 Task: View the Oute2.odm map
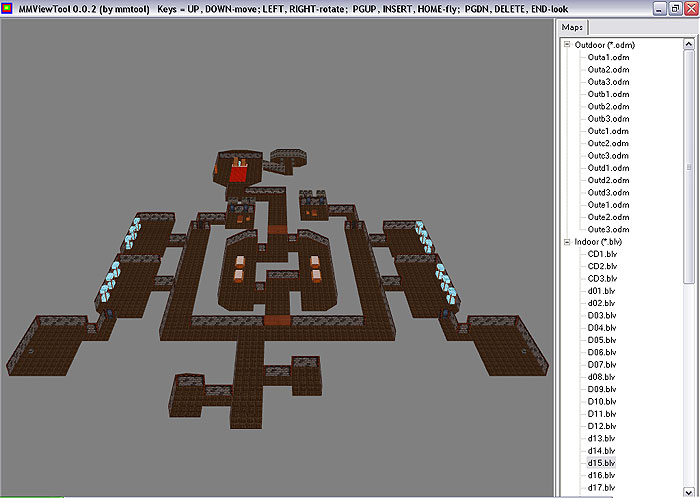coord(608,217)
